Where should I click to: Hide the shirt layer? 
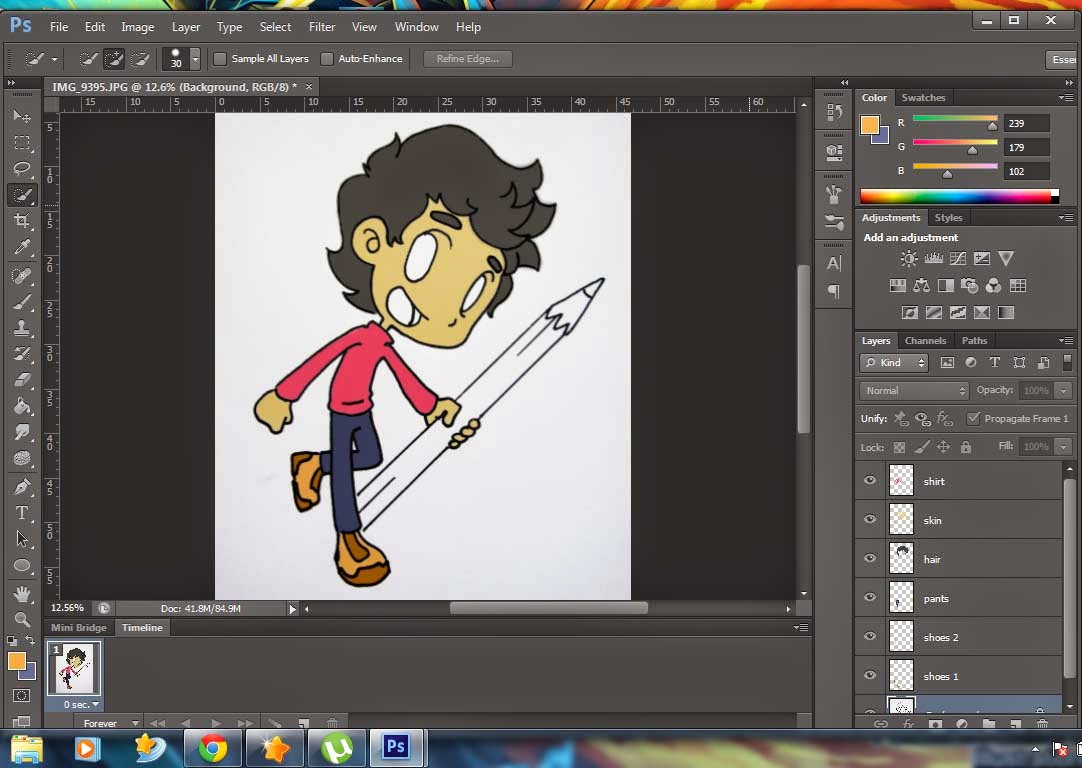pos(870,480)
